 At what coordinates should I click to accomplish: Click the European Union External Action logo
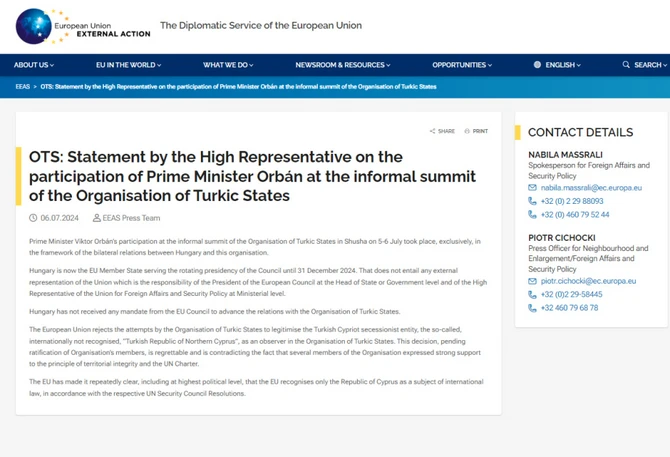click(x=83, y=26)
